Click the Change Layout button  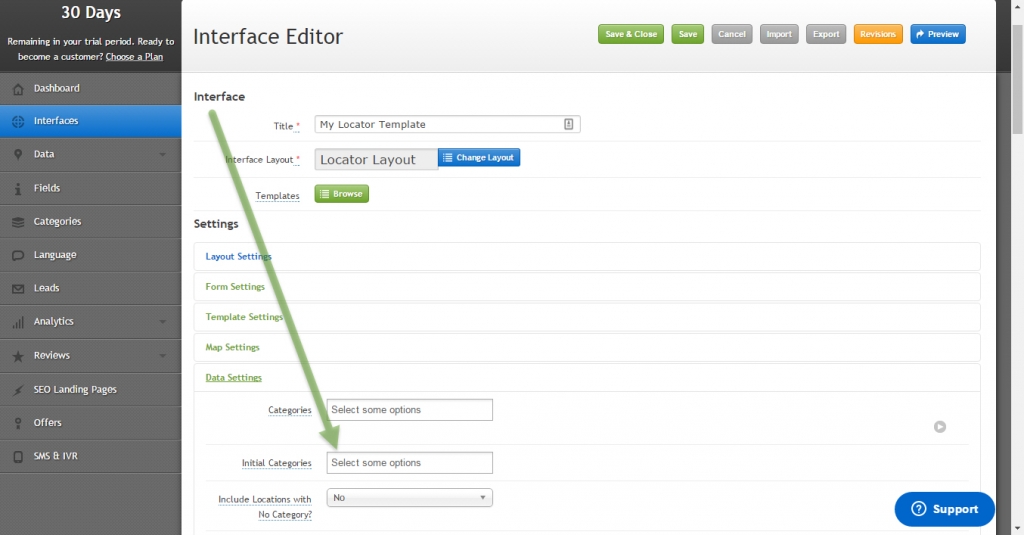479,157
